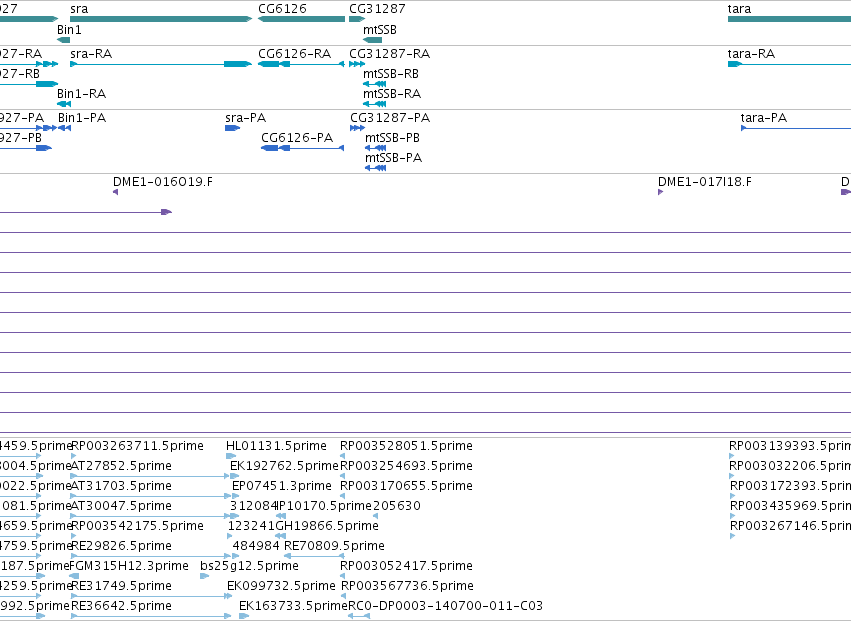Click the tara-PA protein label
Image resolution: width=851 pixels, height=621 pixels.
click(764, 118)
